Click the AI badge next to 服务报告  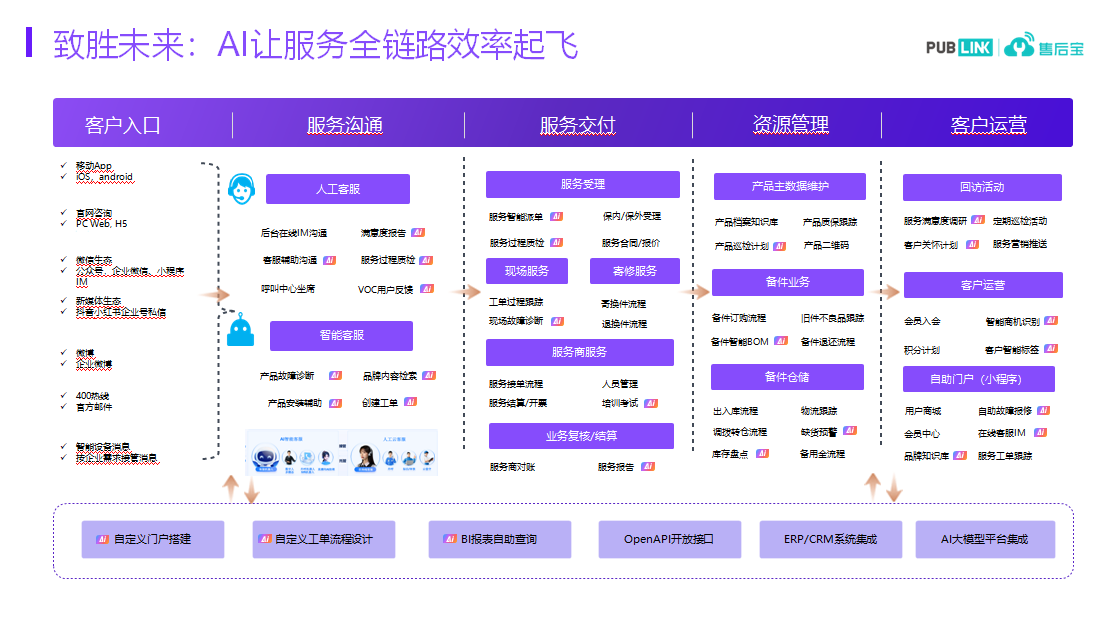coord(648,464)
